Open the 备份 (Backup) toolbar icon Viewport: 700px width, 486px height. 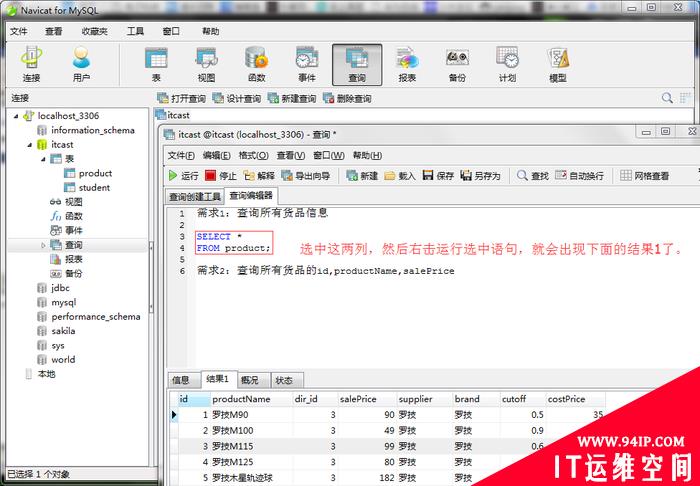[x=457, y=65]
